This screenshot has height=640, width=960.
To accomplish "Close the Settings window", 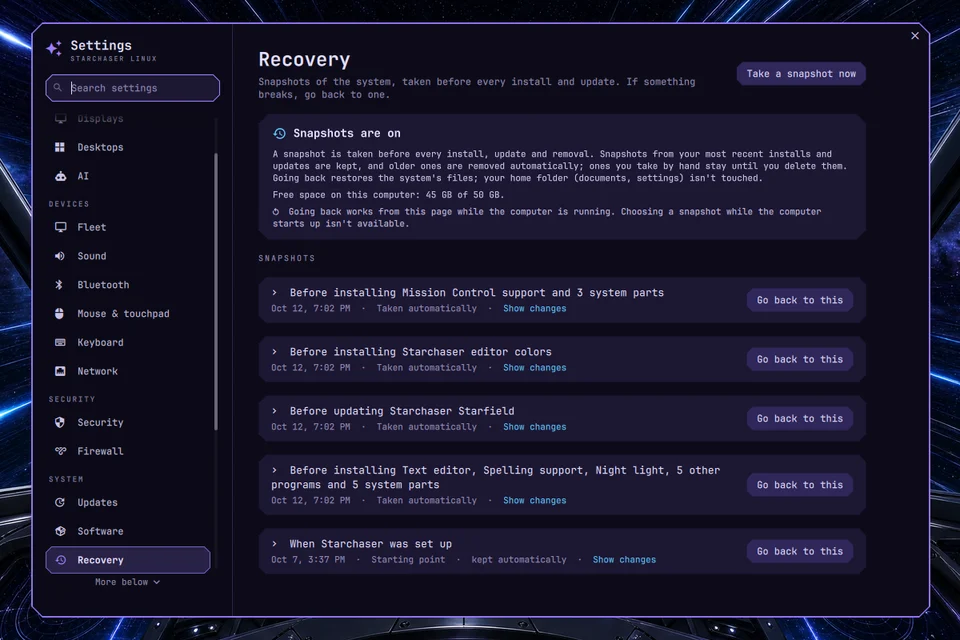I will [x=915, y=36].
